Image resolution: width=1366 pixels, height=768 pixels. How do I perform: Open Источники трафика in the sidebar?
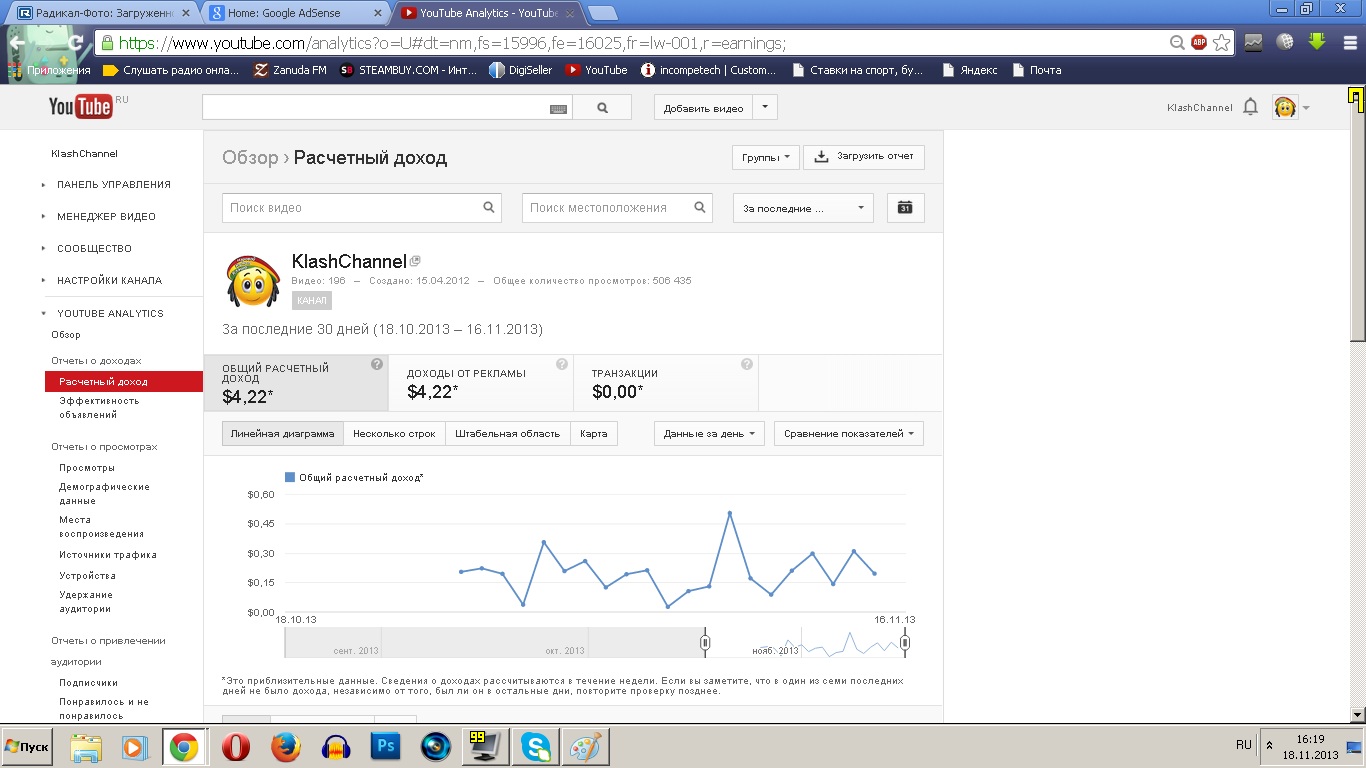[x=108, y=555]
